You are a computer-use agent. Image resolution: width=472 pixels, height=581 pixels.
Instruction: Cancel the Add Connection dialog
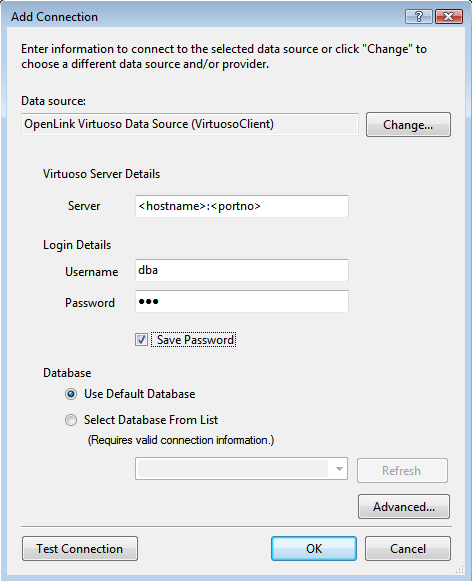(x=408, y=548)
